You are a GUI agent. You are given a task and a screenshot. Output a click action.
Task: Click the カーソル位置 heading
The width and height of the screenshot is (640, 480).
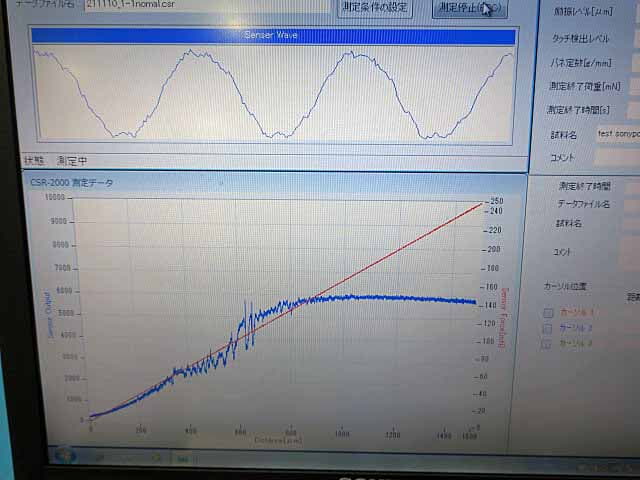(x=565, y=286)
